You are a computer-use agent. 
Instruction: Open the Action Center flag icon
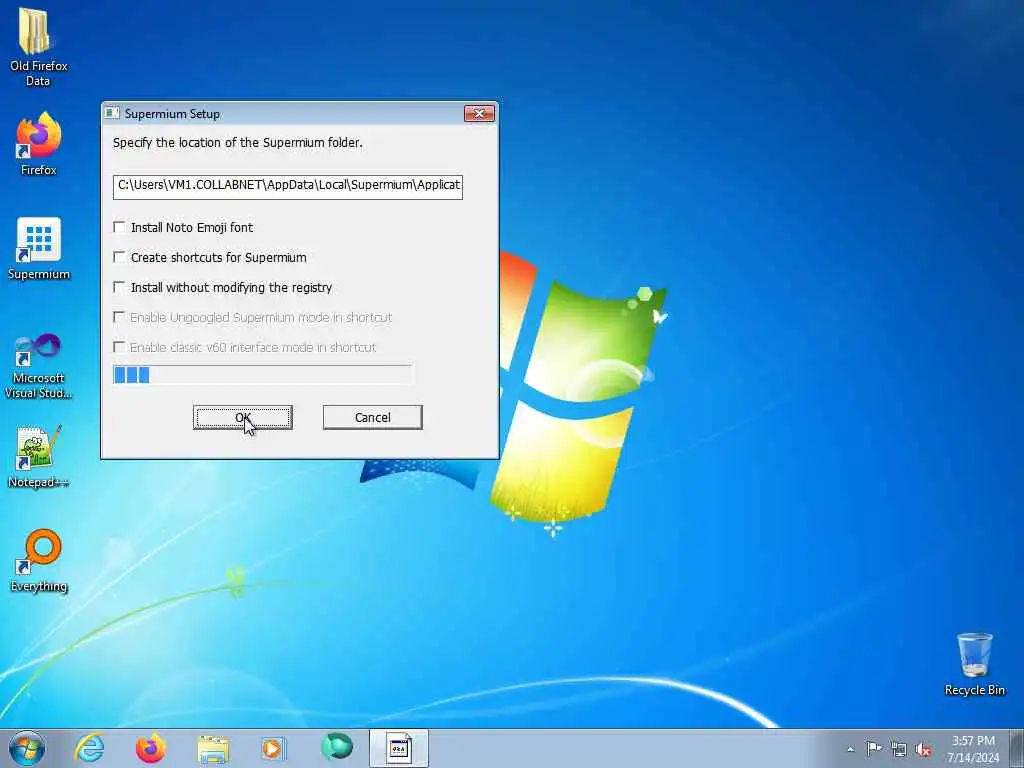(x=874, y=748)
